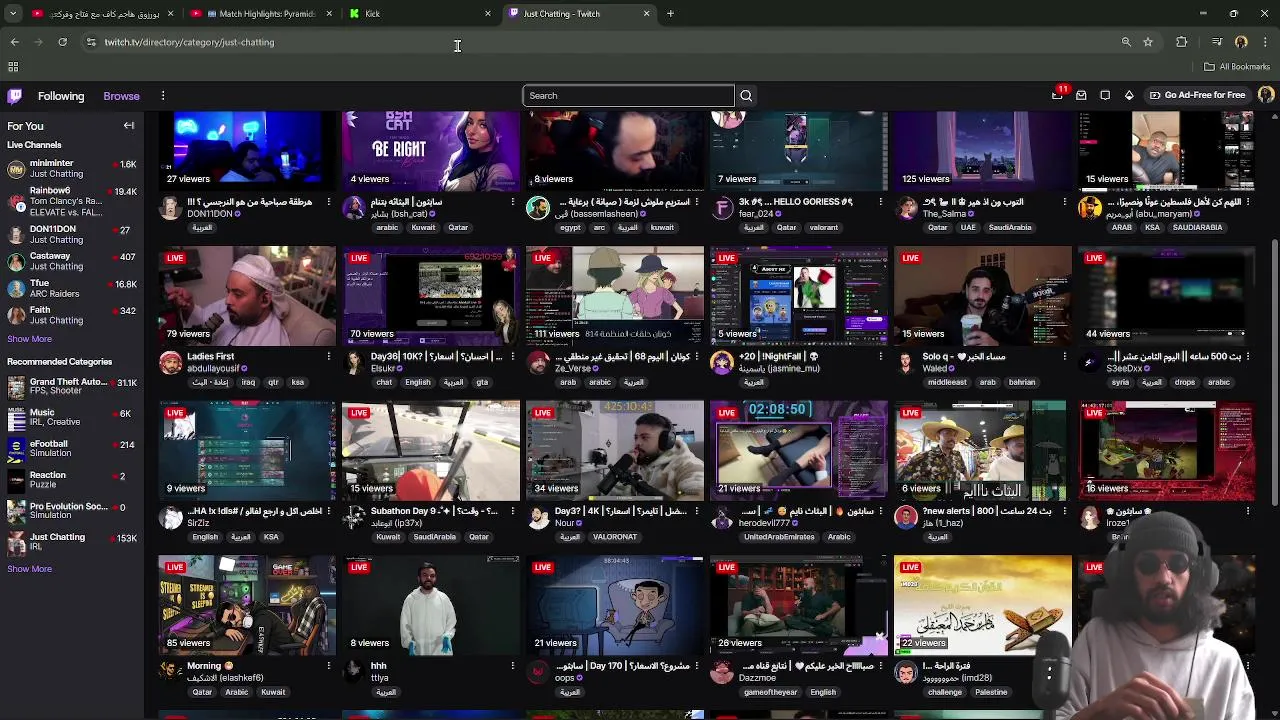Image resolution: width=1280 pixels, height=720 pixels.
Task: Open the Grand Theft Auto recommended category
Action: pos(70,387)
